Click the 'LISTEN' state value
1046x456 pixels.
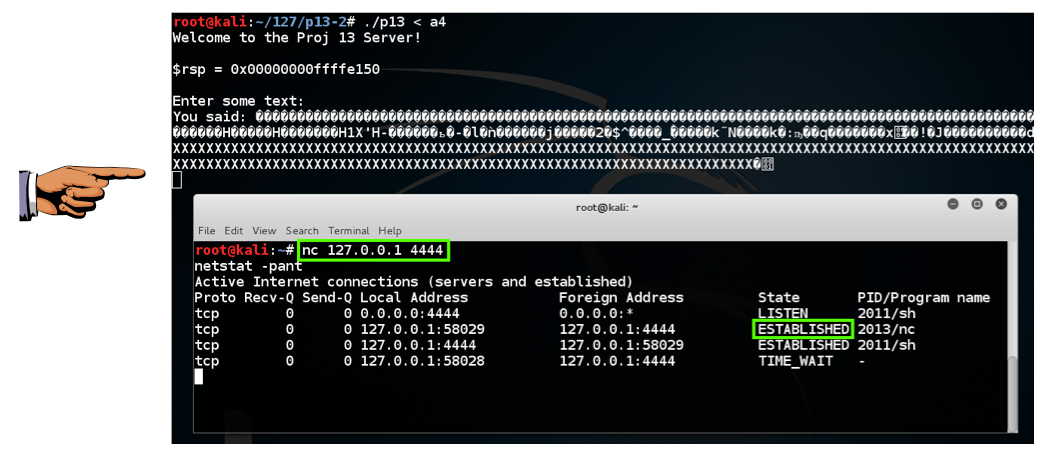(x=782, y=313)
